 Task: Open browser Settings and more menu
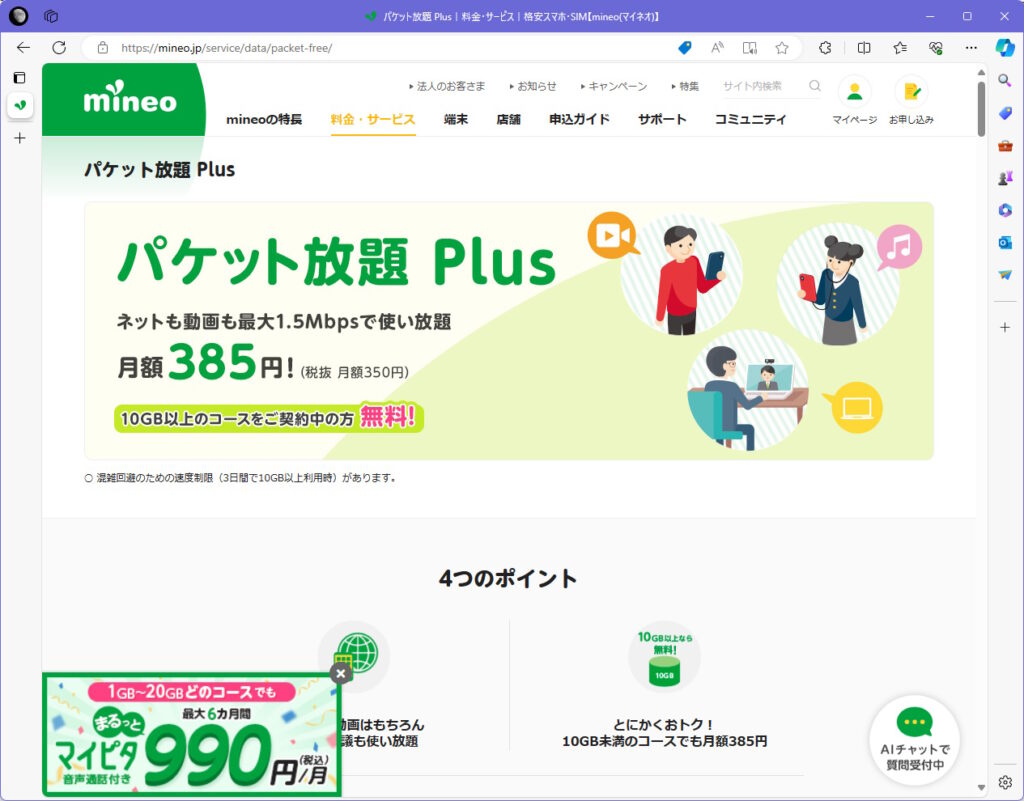(971, 48)
